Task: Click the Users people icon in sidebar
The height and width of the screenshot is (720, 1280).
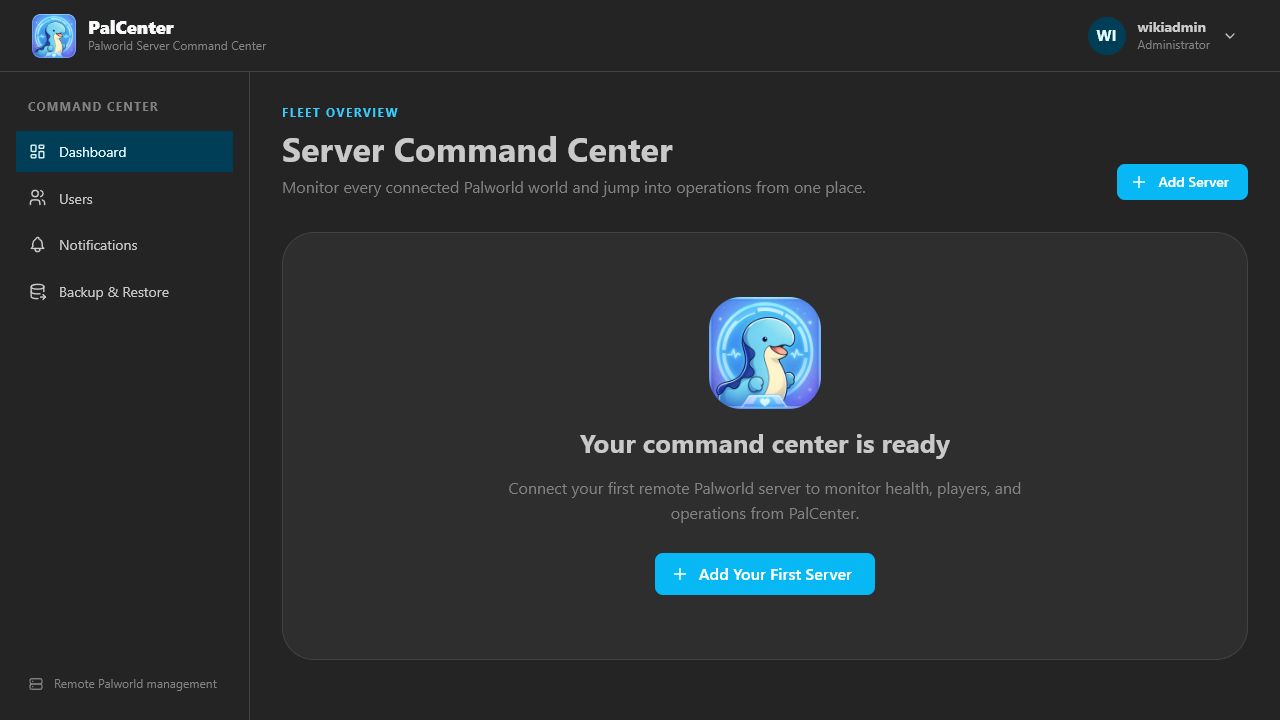Action: 38,198
